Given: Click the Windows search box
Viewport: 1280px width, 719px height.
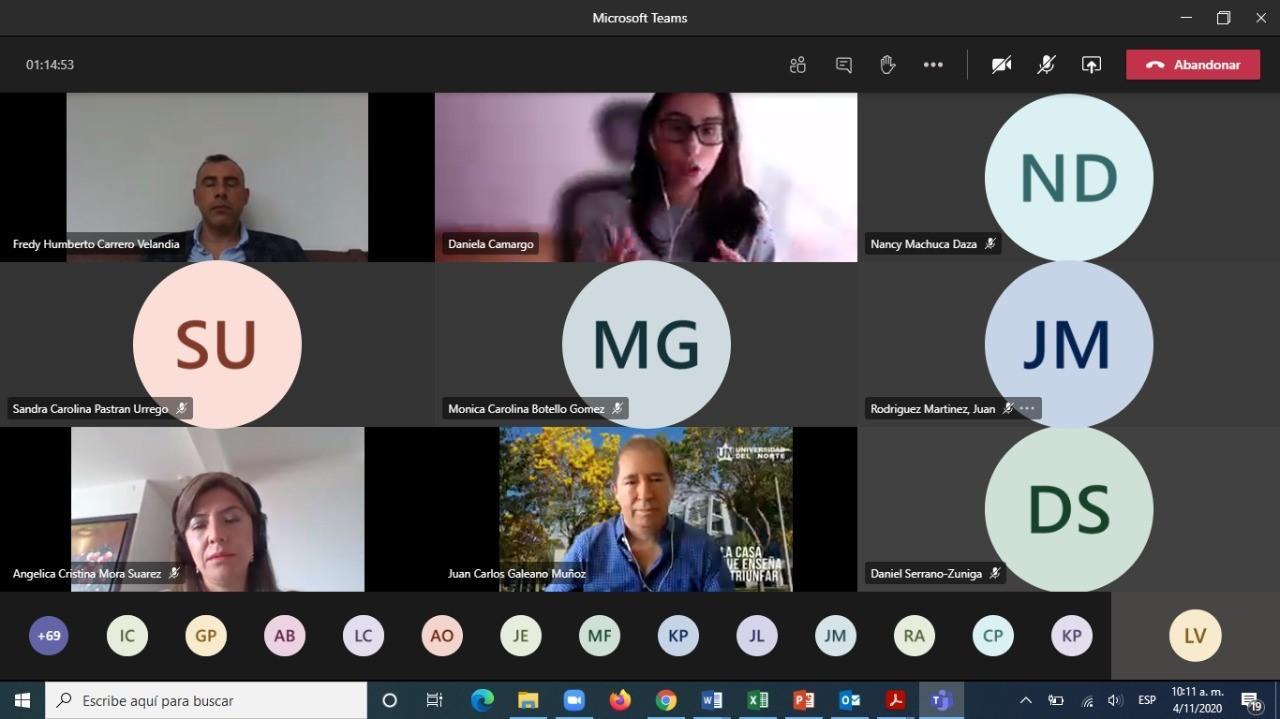Looking at the screenshot, I should tap(207, 700).
